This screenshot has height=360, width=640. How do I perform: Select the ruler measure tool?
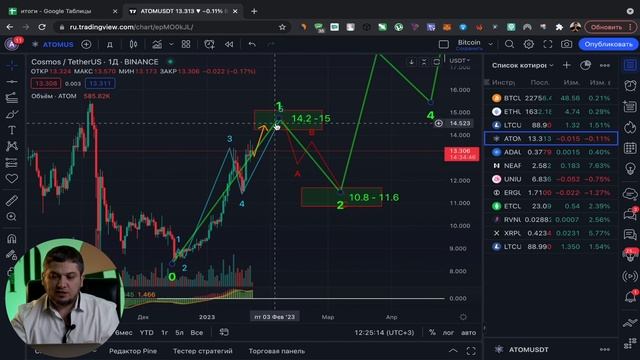click(x=12, y=200)
